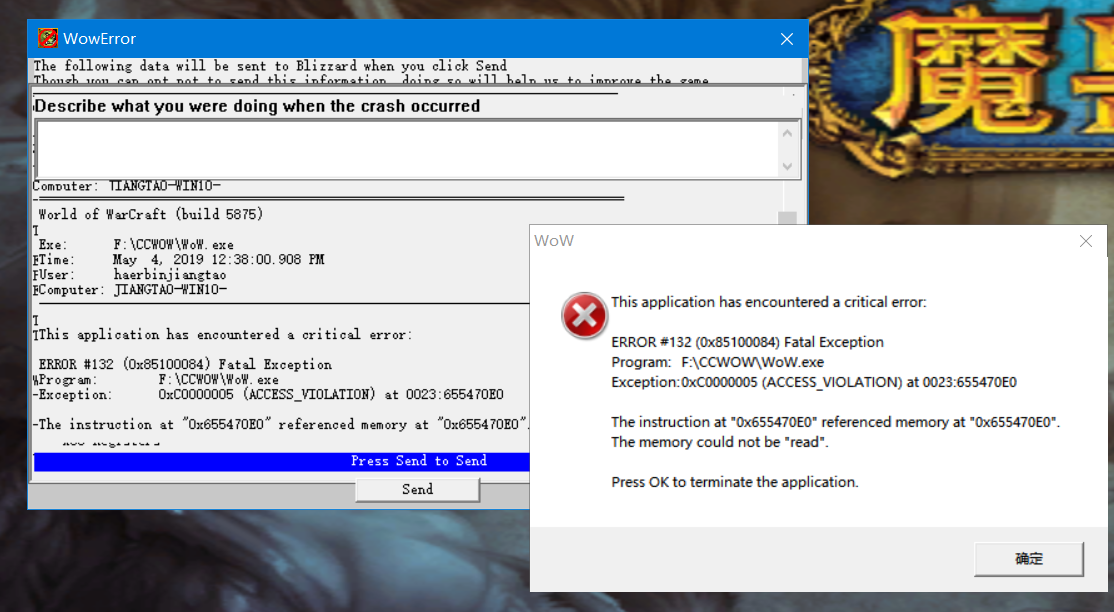This screenshot has height=612, width=1114.
Task: Close the WowError crash report window
Action: coord(787,39)
